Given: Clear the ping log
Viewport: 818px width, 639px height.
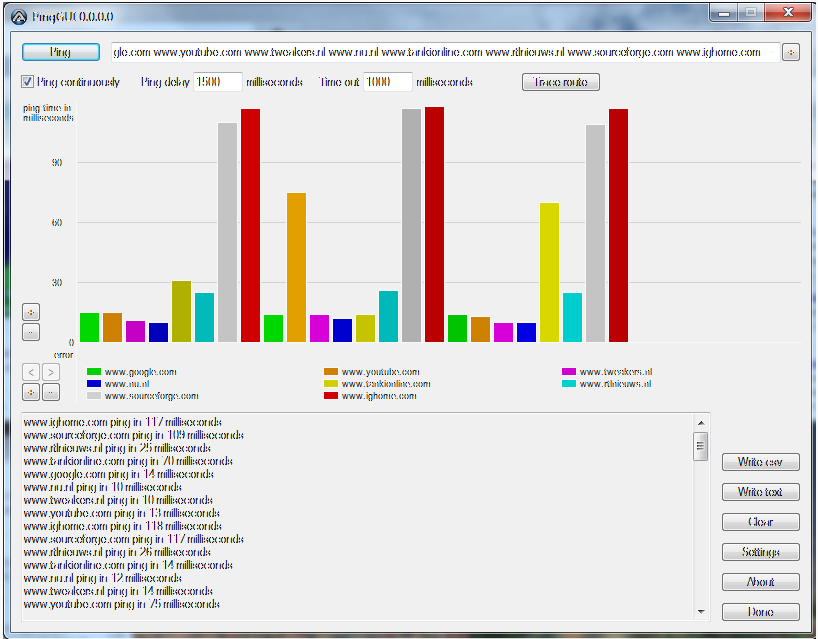Looking at the screenshot, I should [761, 522].
